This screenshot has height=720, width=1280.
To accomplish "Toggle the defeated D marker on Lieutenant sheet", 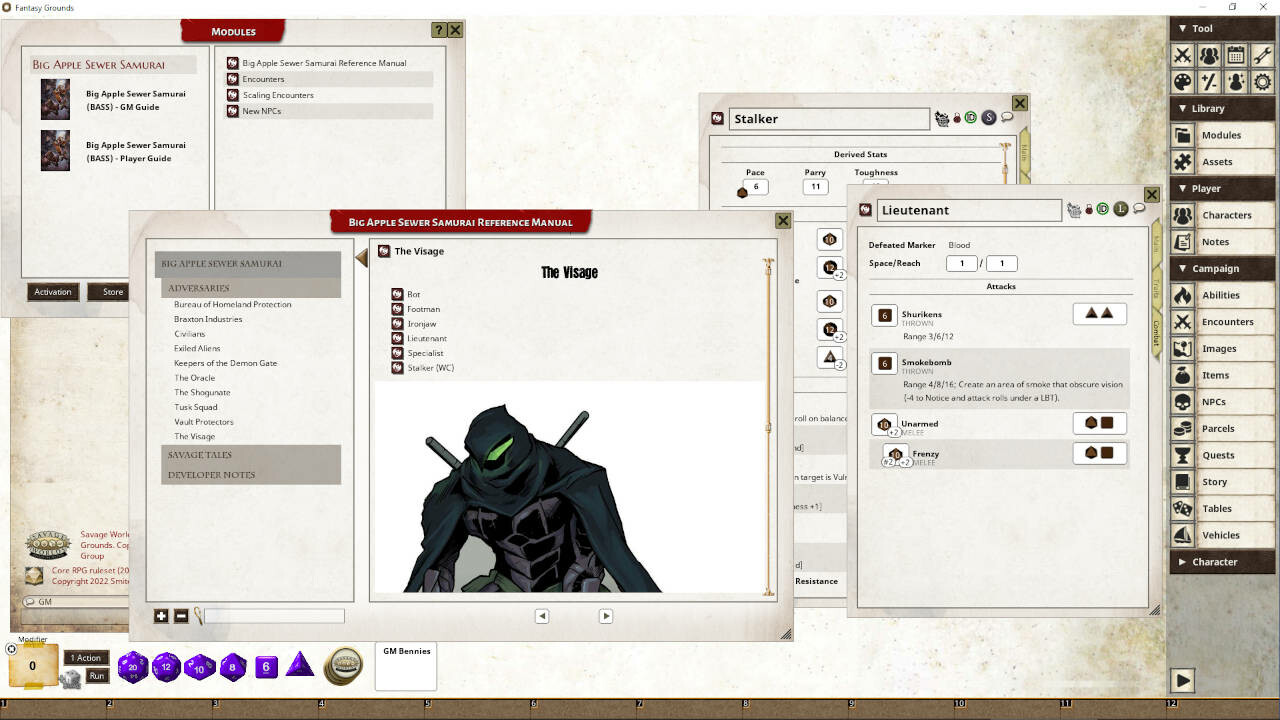I will [x=1104, y=207].
